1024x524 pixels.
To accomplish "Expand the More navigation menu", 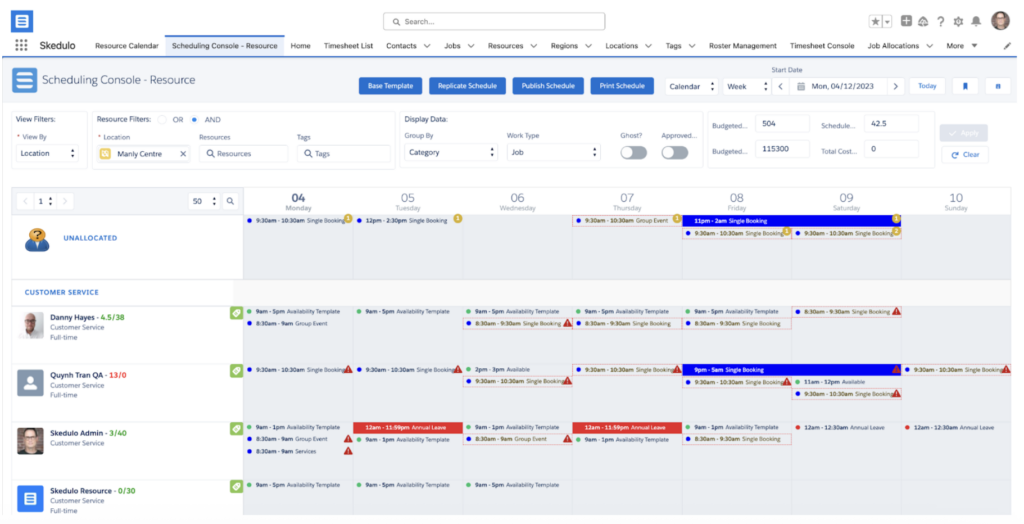I will pyautogui.click(x=961, y=46).
